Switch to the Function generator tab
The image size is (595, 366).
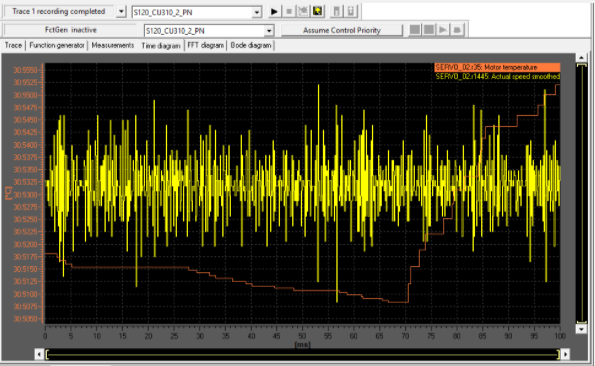click(57, 46)
